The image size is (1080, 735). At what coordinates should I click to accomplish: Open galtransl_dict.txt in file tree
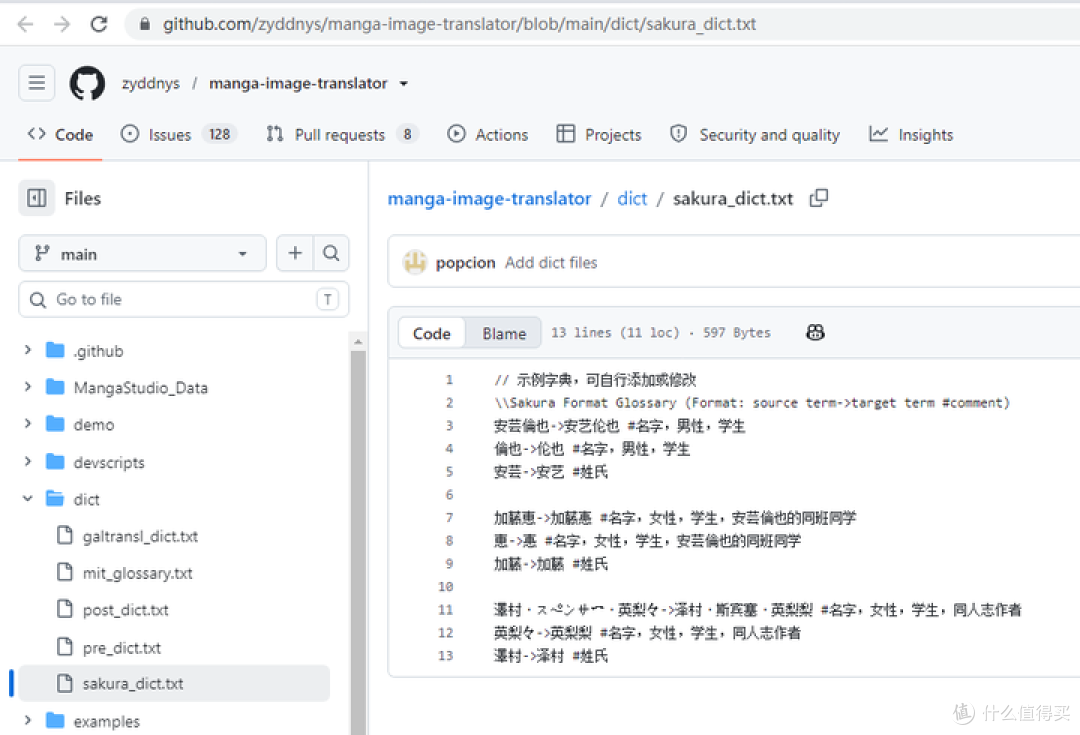(x=140, y=536)
